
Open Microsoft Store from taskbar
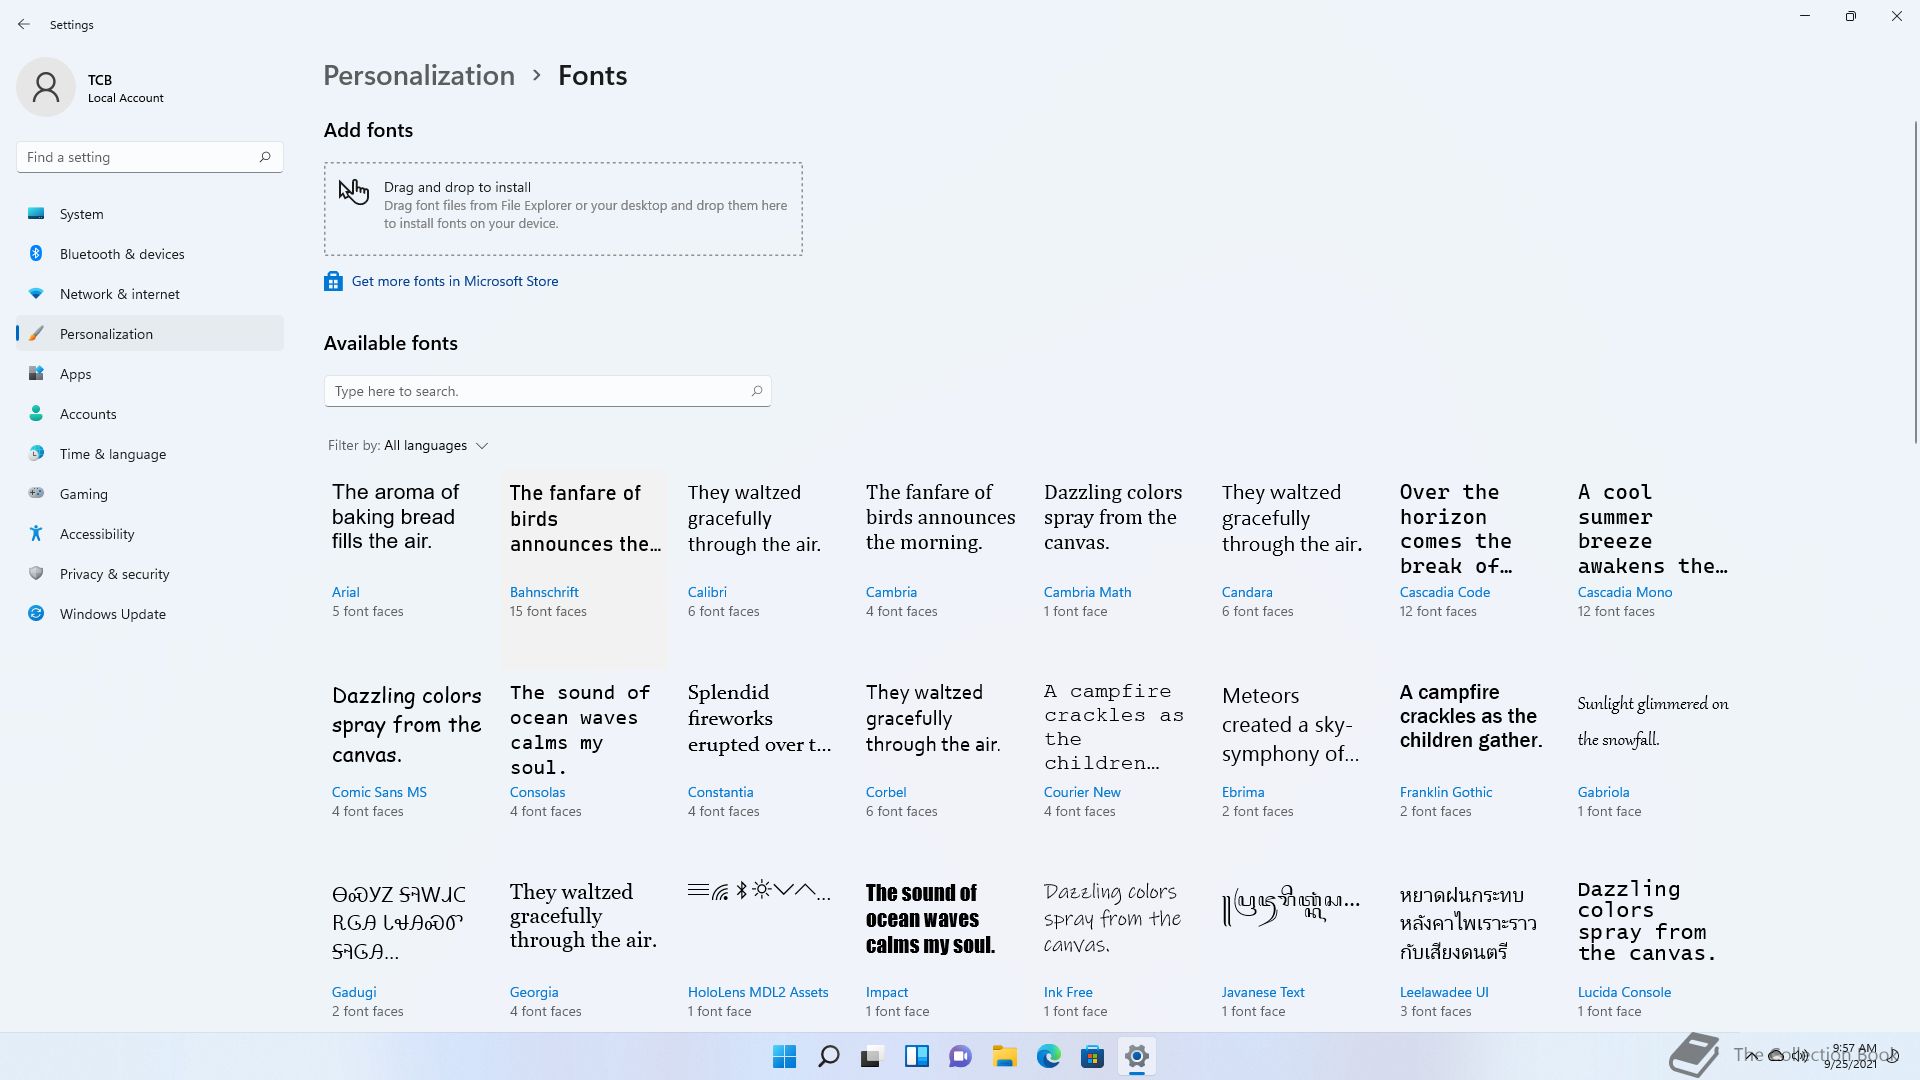click(1093, 1056)
